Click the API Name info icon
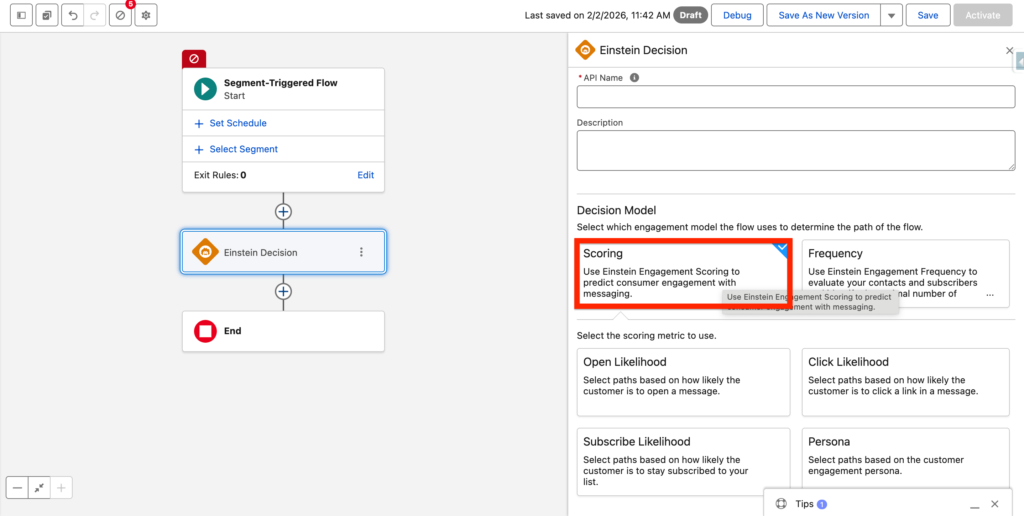 coord(634,78)
